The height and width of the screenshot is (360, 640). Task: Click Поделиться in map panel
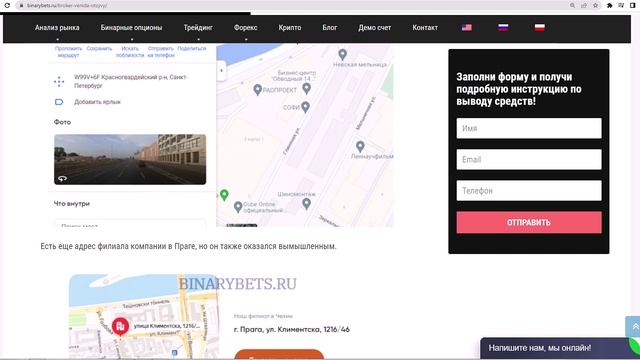(192, 49)
